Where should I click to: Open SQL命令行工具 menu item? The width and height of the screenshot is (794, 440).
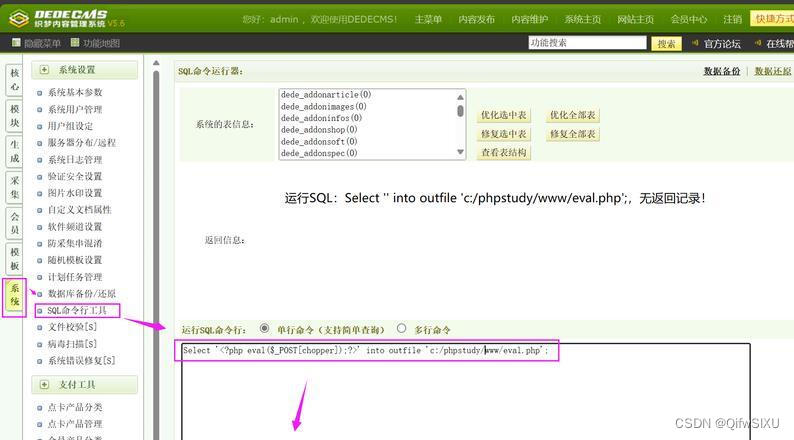77,310
